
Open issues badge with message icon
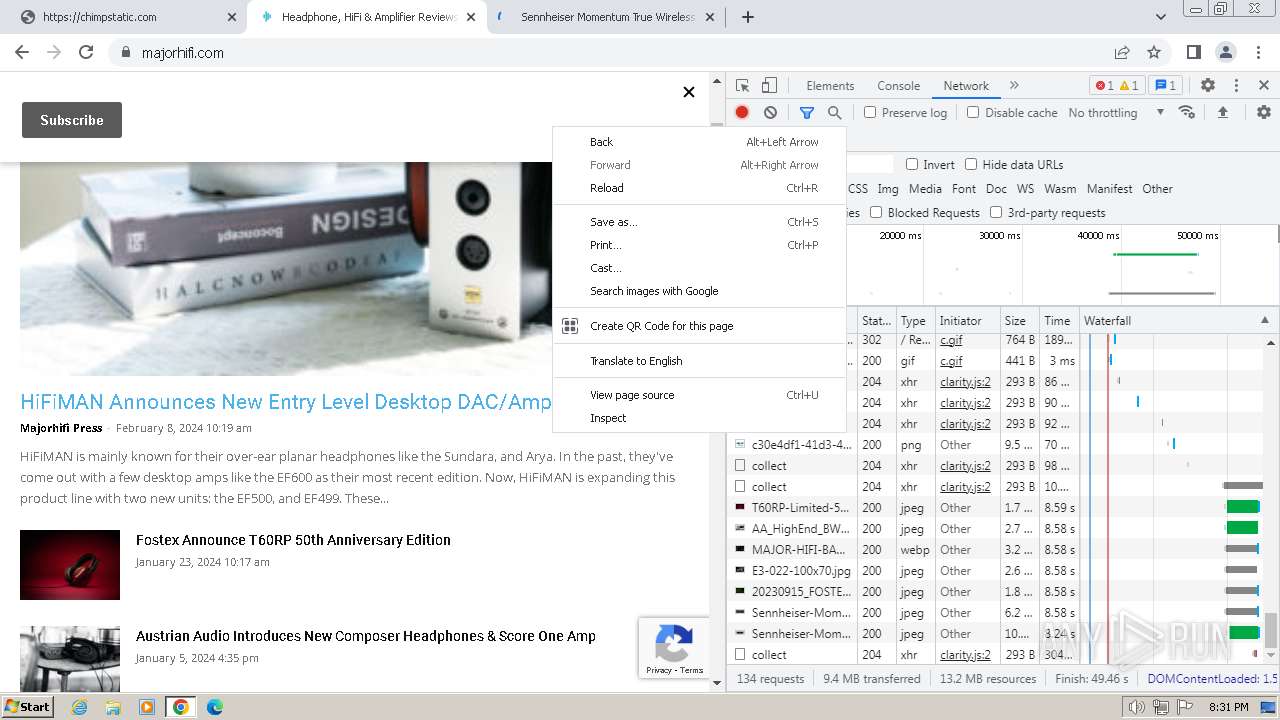pyautogui.click(x=1164, y=86)
